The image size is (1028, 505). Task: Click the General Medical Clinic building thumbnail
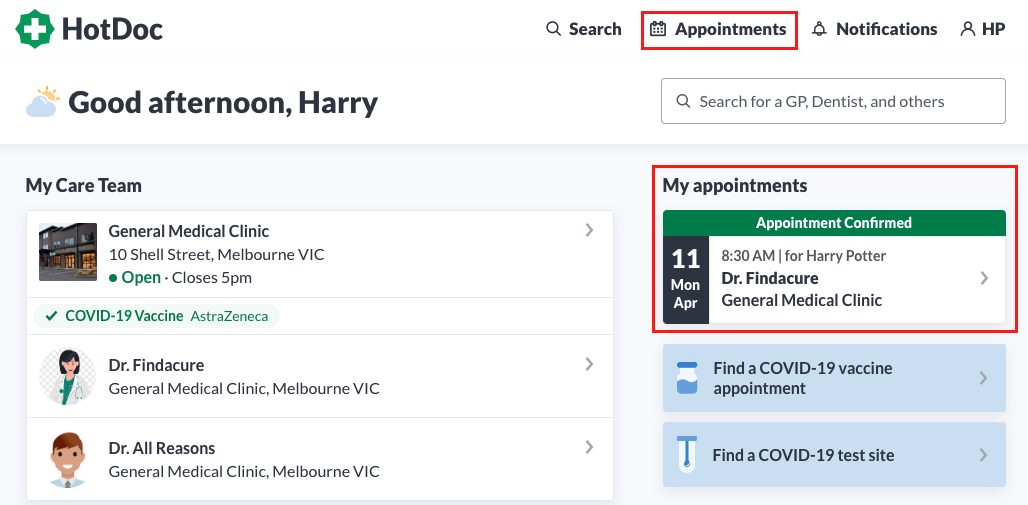tap(68, 252)
